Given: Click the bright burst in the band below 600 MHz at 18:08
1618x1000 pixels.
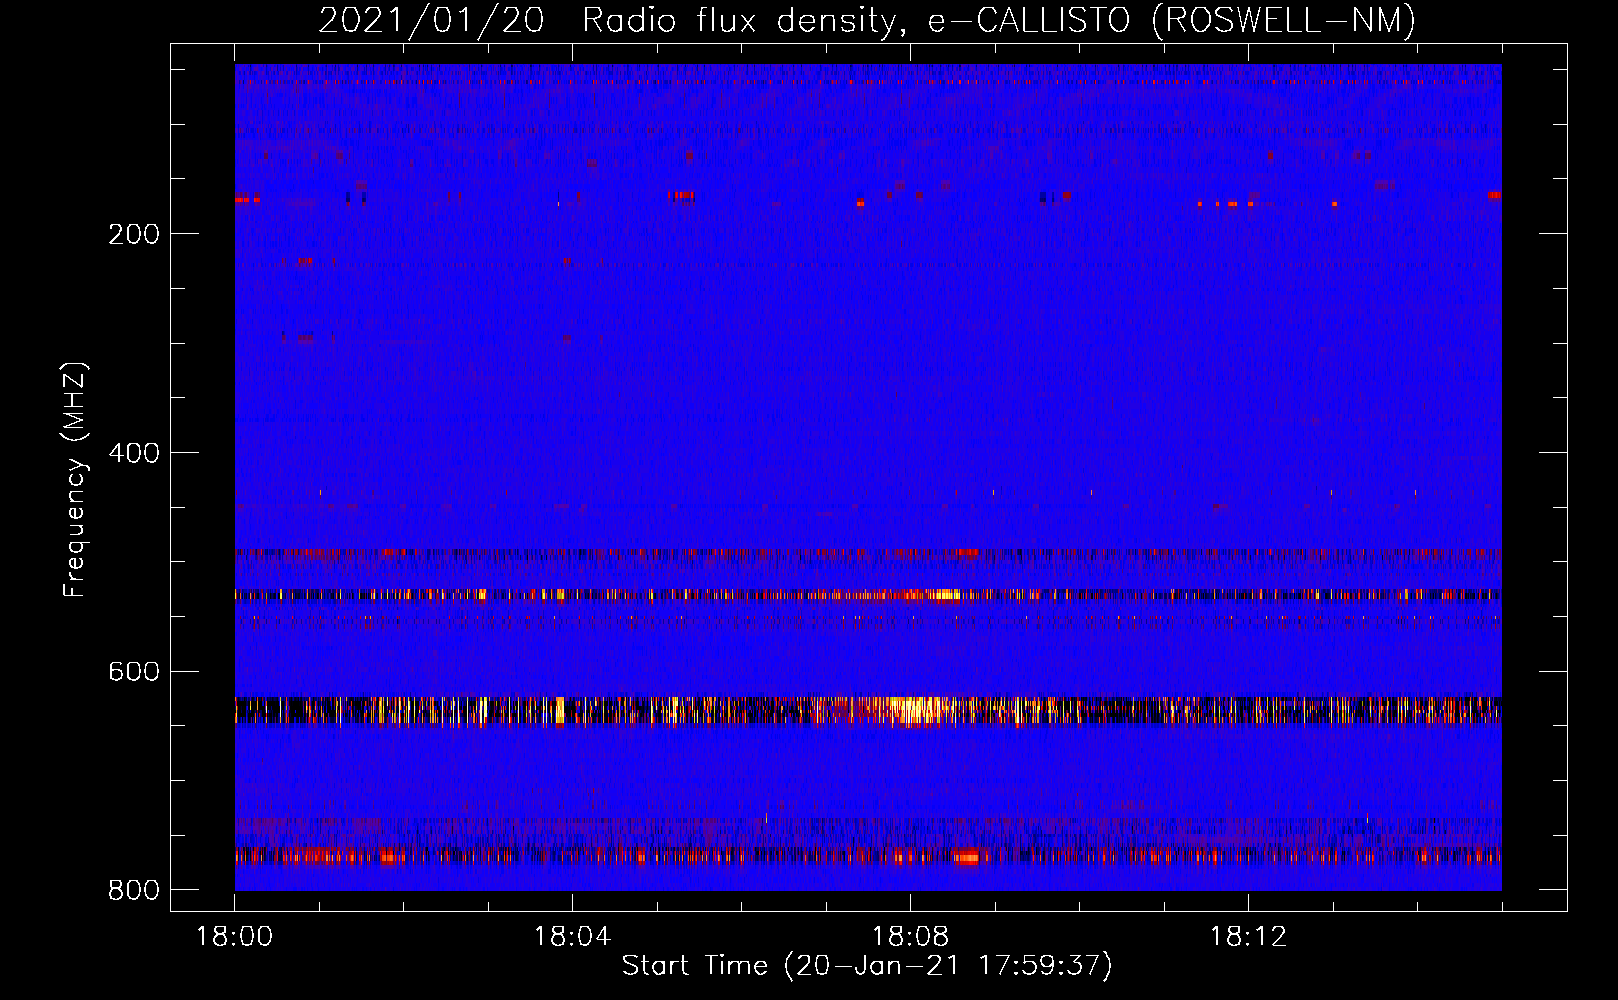Looking at the screenshot, I should (x=915, y=711).
